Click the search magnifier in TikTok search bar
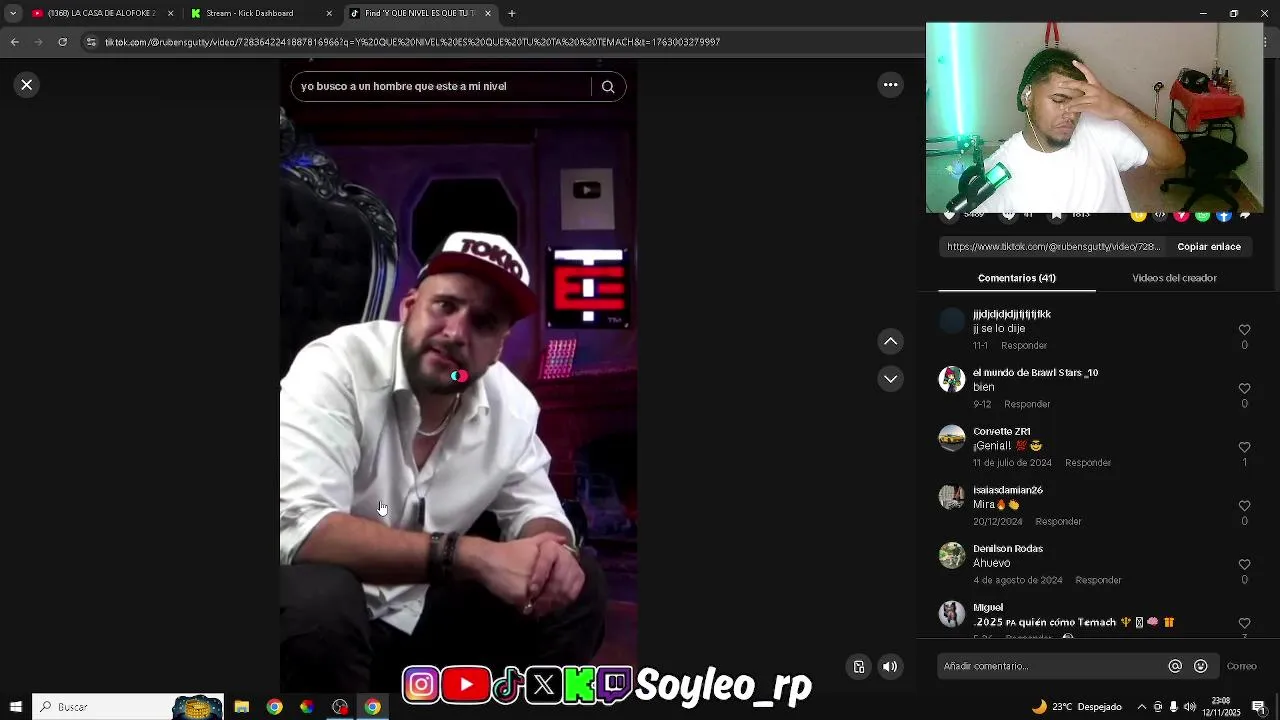The image size is (1280, 720). (x=608, y=87)
